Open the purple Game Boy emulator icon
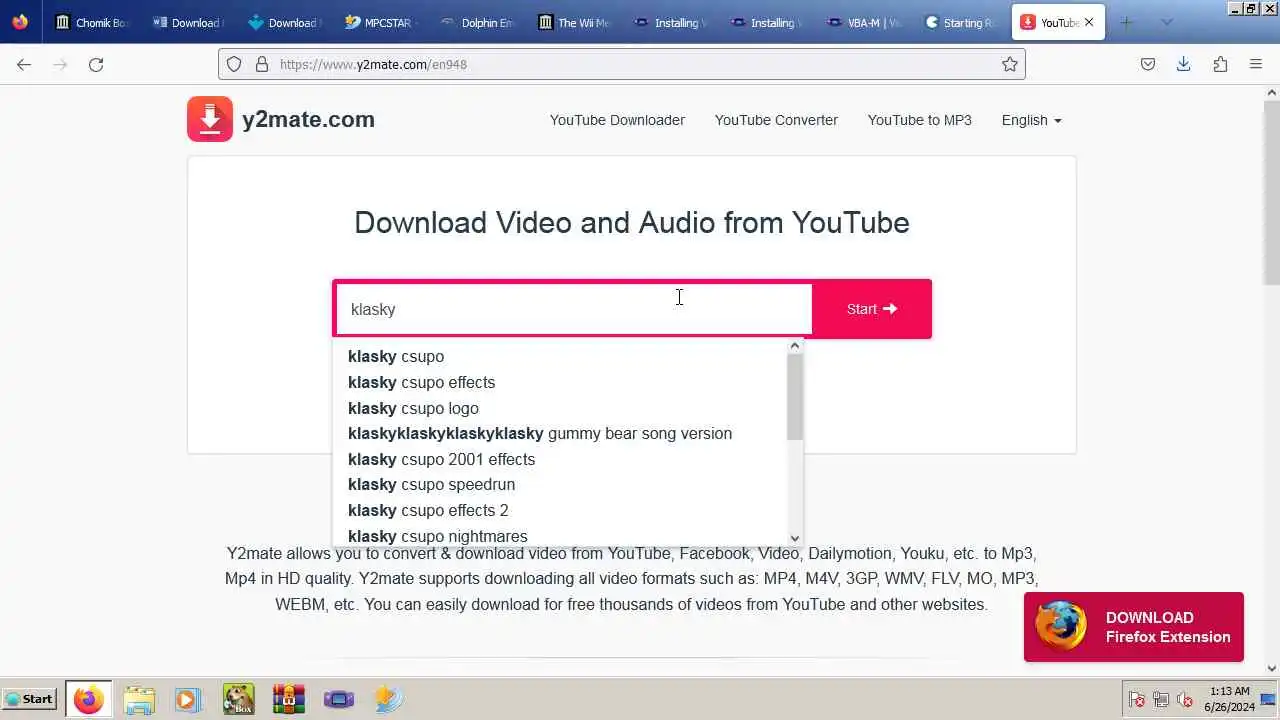 click(x=339, y=699)
